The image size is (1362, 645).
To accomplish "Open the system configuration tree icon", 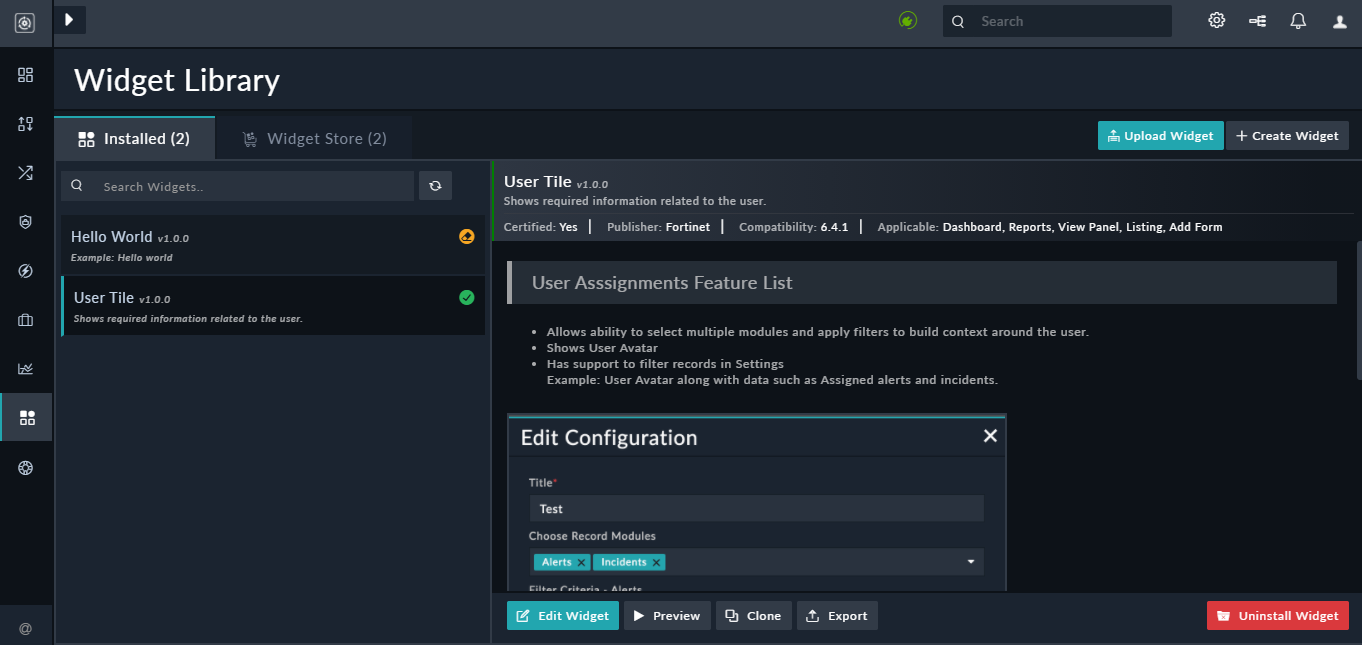I will [x=1258, y=21].
